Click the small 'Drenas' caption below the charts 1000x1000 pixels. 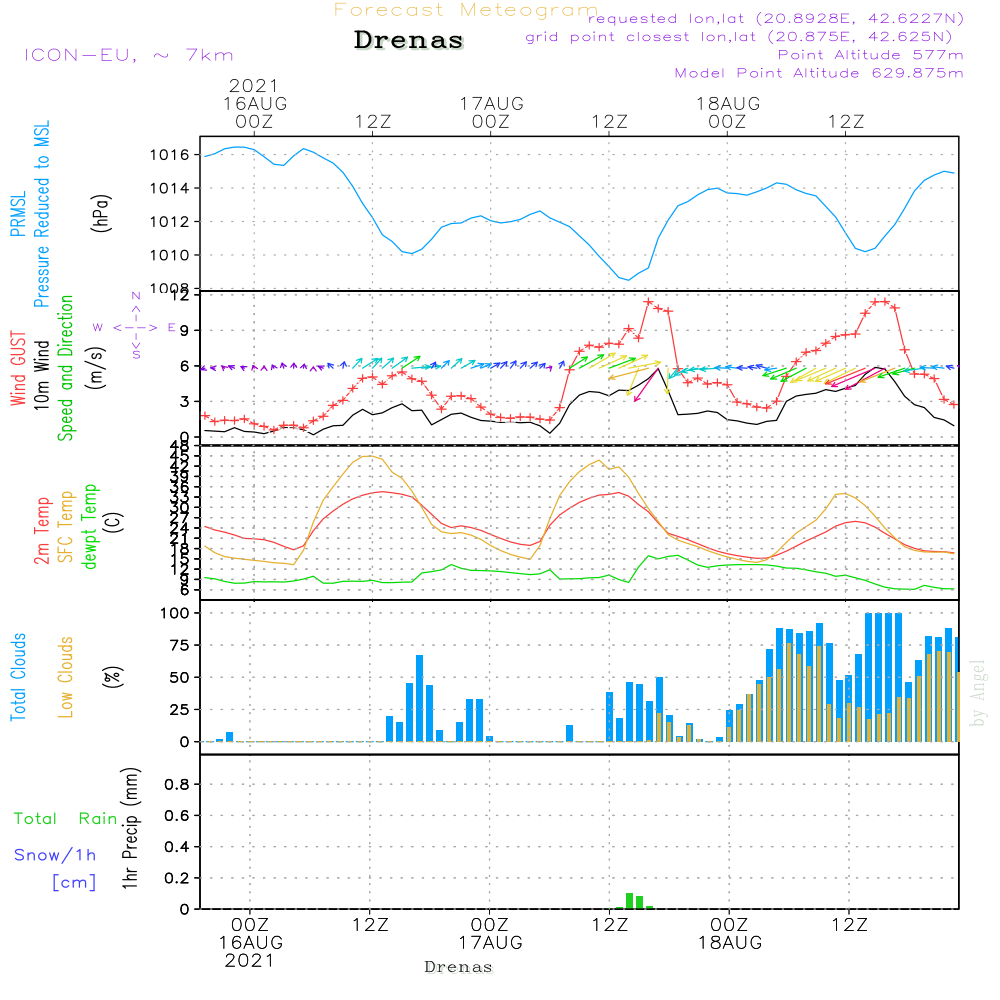click(459, 967)
